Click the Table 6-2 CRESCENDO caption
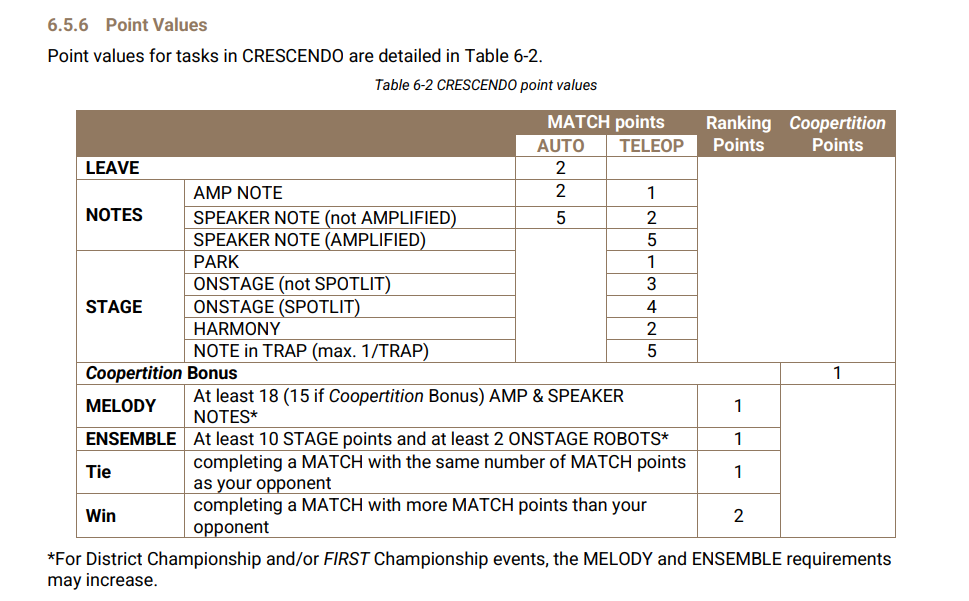This screenshot has height=601, width=969. click(485, 85)
